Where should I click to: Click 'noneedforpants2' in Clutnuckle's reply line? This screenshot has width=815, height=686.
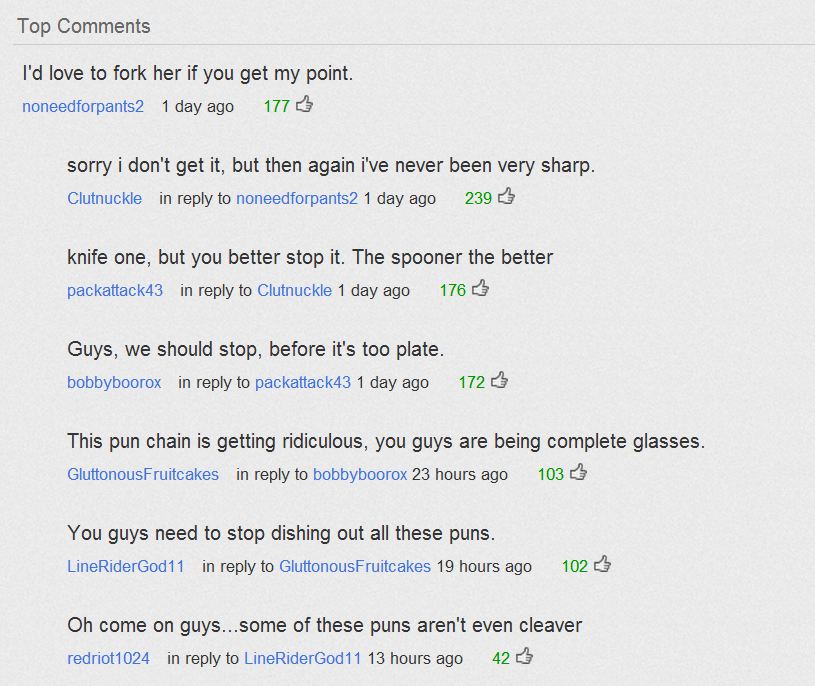click(x=297, y=198)
